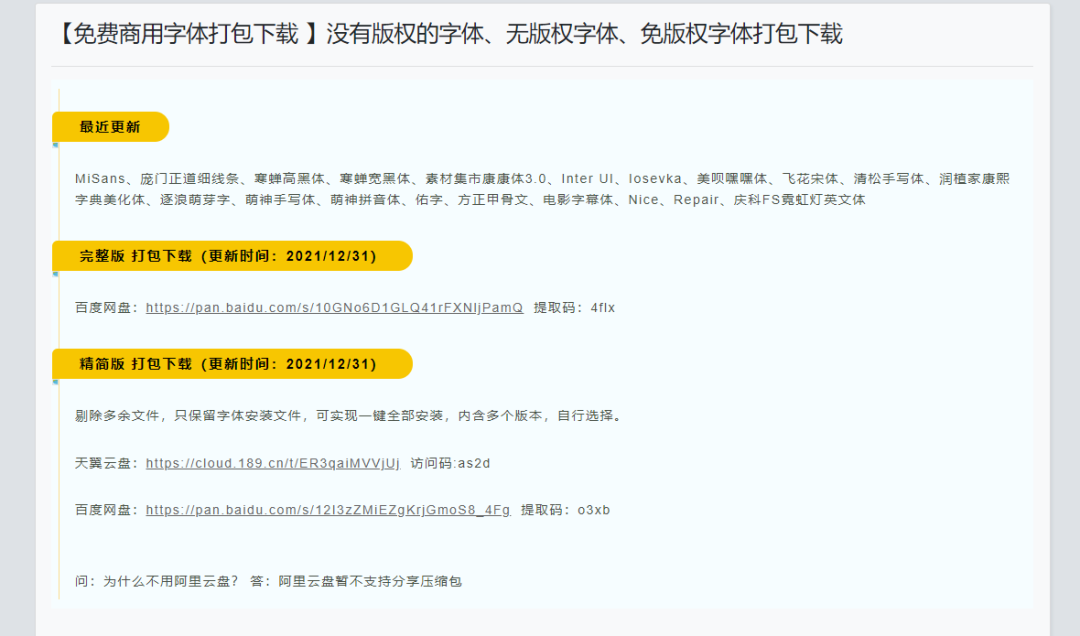Click the 庆科FS霓虹灯英文体 font name
The image size is (1080, 636).
(x=799, y=200)
